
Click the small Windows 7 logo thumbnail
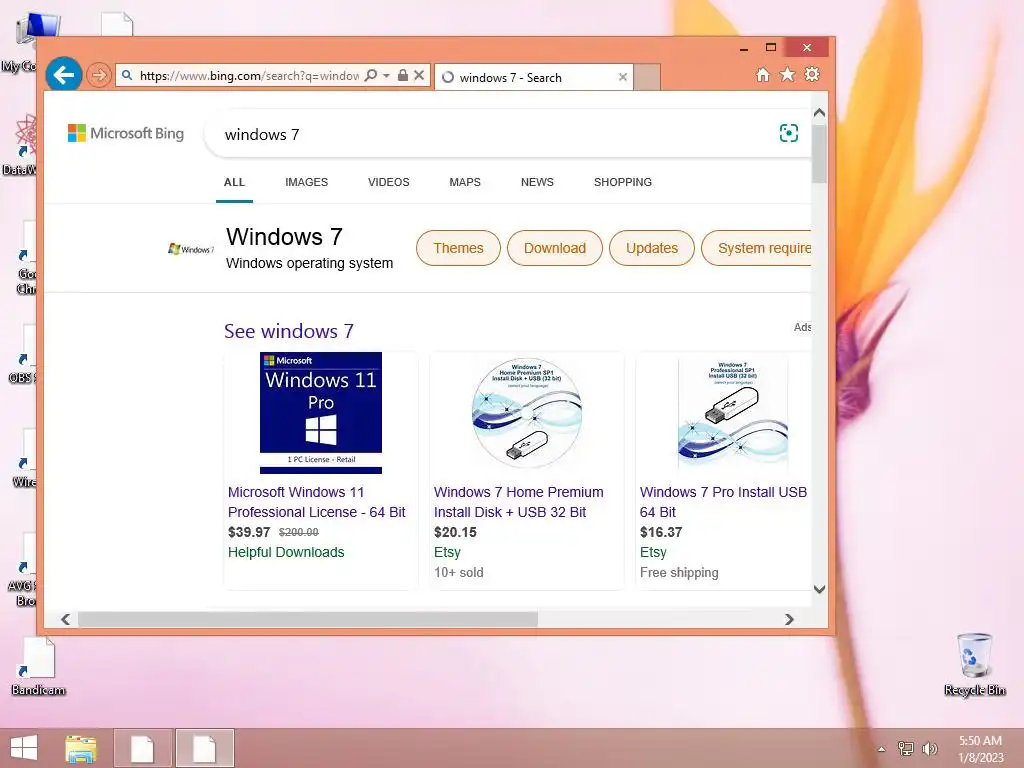click(191, 249)
